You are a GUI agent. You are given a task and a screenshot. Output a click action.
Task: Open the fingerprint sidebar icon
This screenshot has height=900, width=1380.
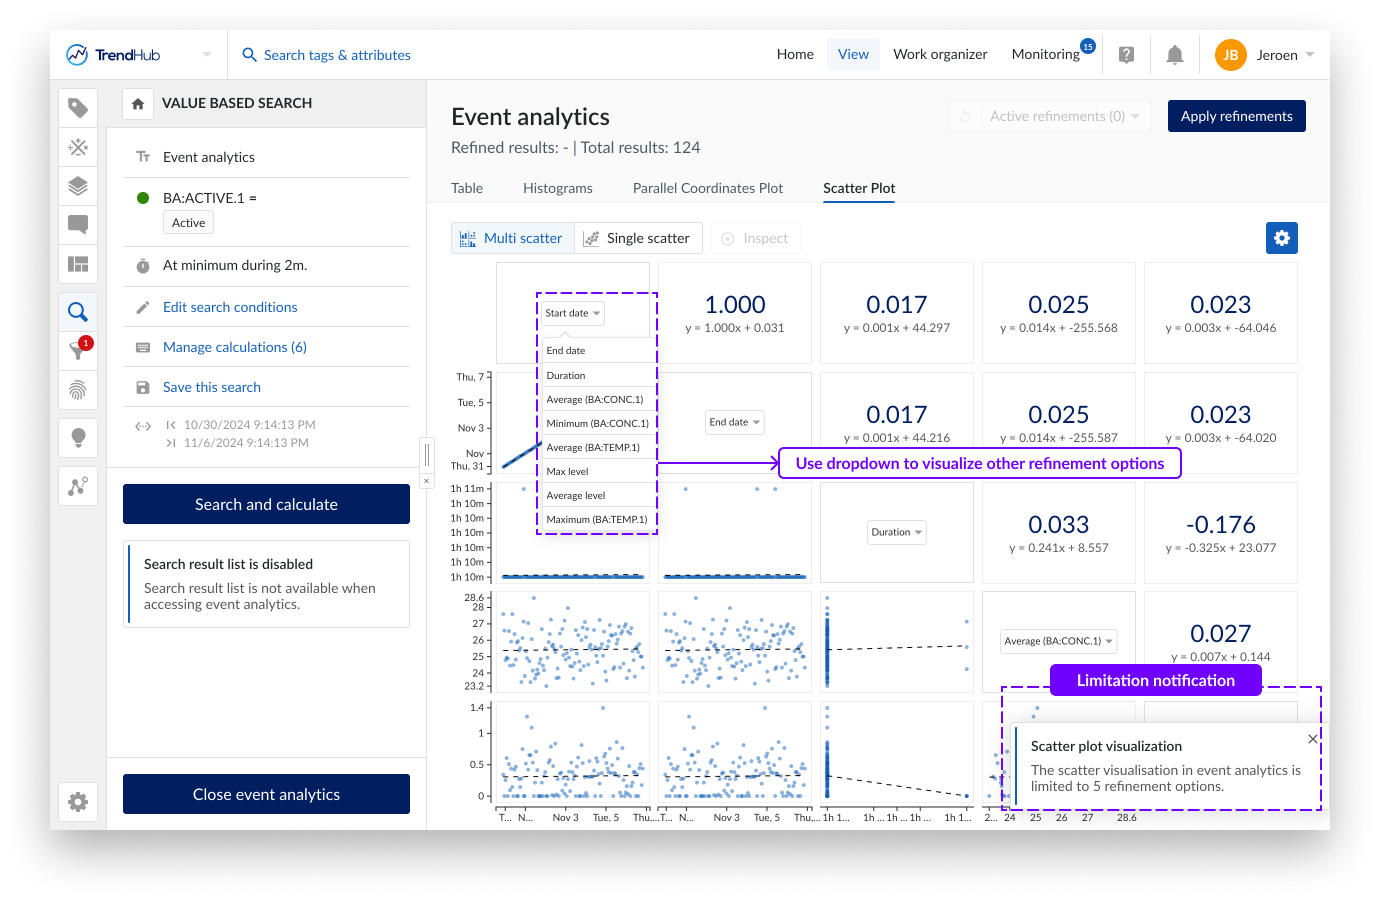click(x=78, y=389)
